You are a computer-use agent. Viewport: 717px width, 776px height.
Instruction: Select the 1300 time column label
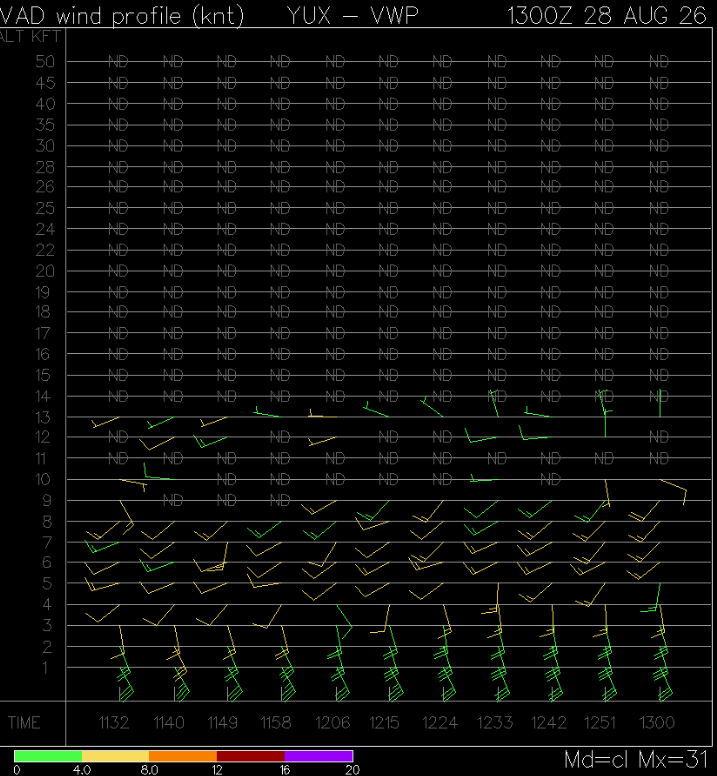point(657,723)
